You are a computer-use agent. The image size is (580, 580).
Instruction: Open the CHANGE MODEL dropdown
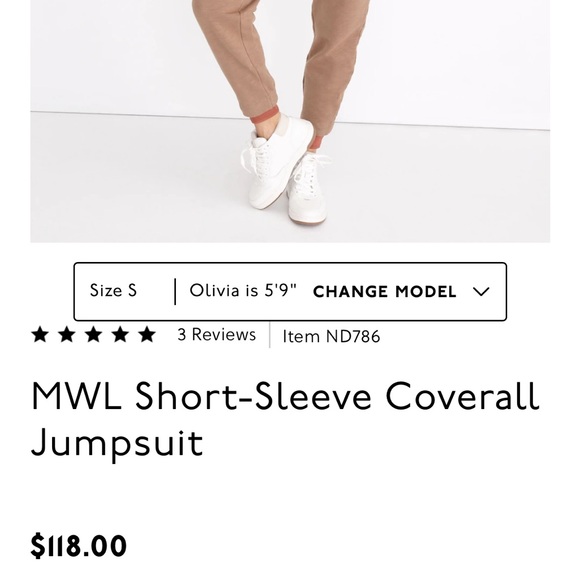click(384, 291)
